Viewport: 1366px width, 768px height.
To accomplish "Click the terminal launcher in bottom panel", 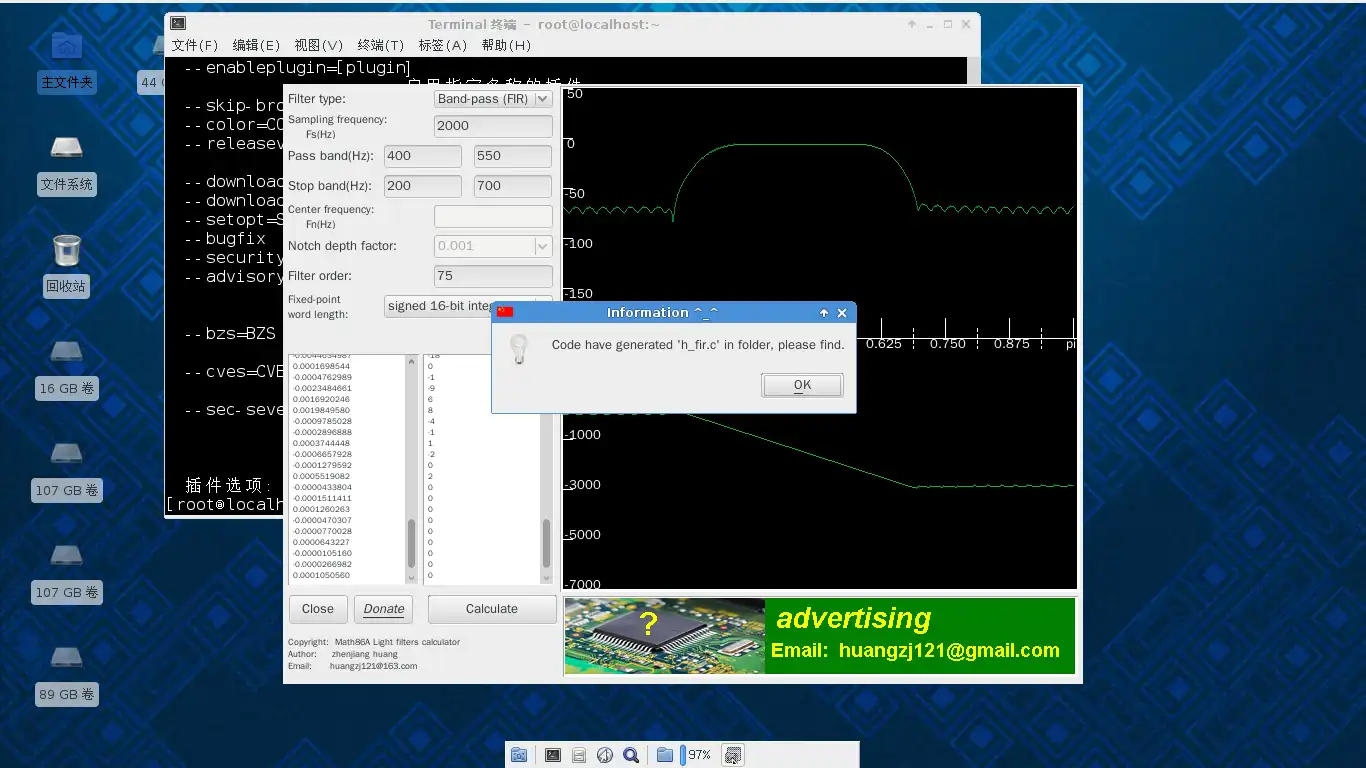I will pos(553,755).
